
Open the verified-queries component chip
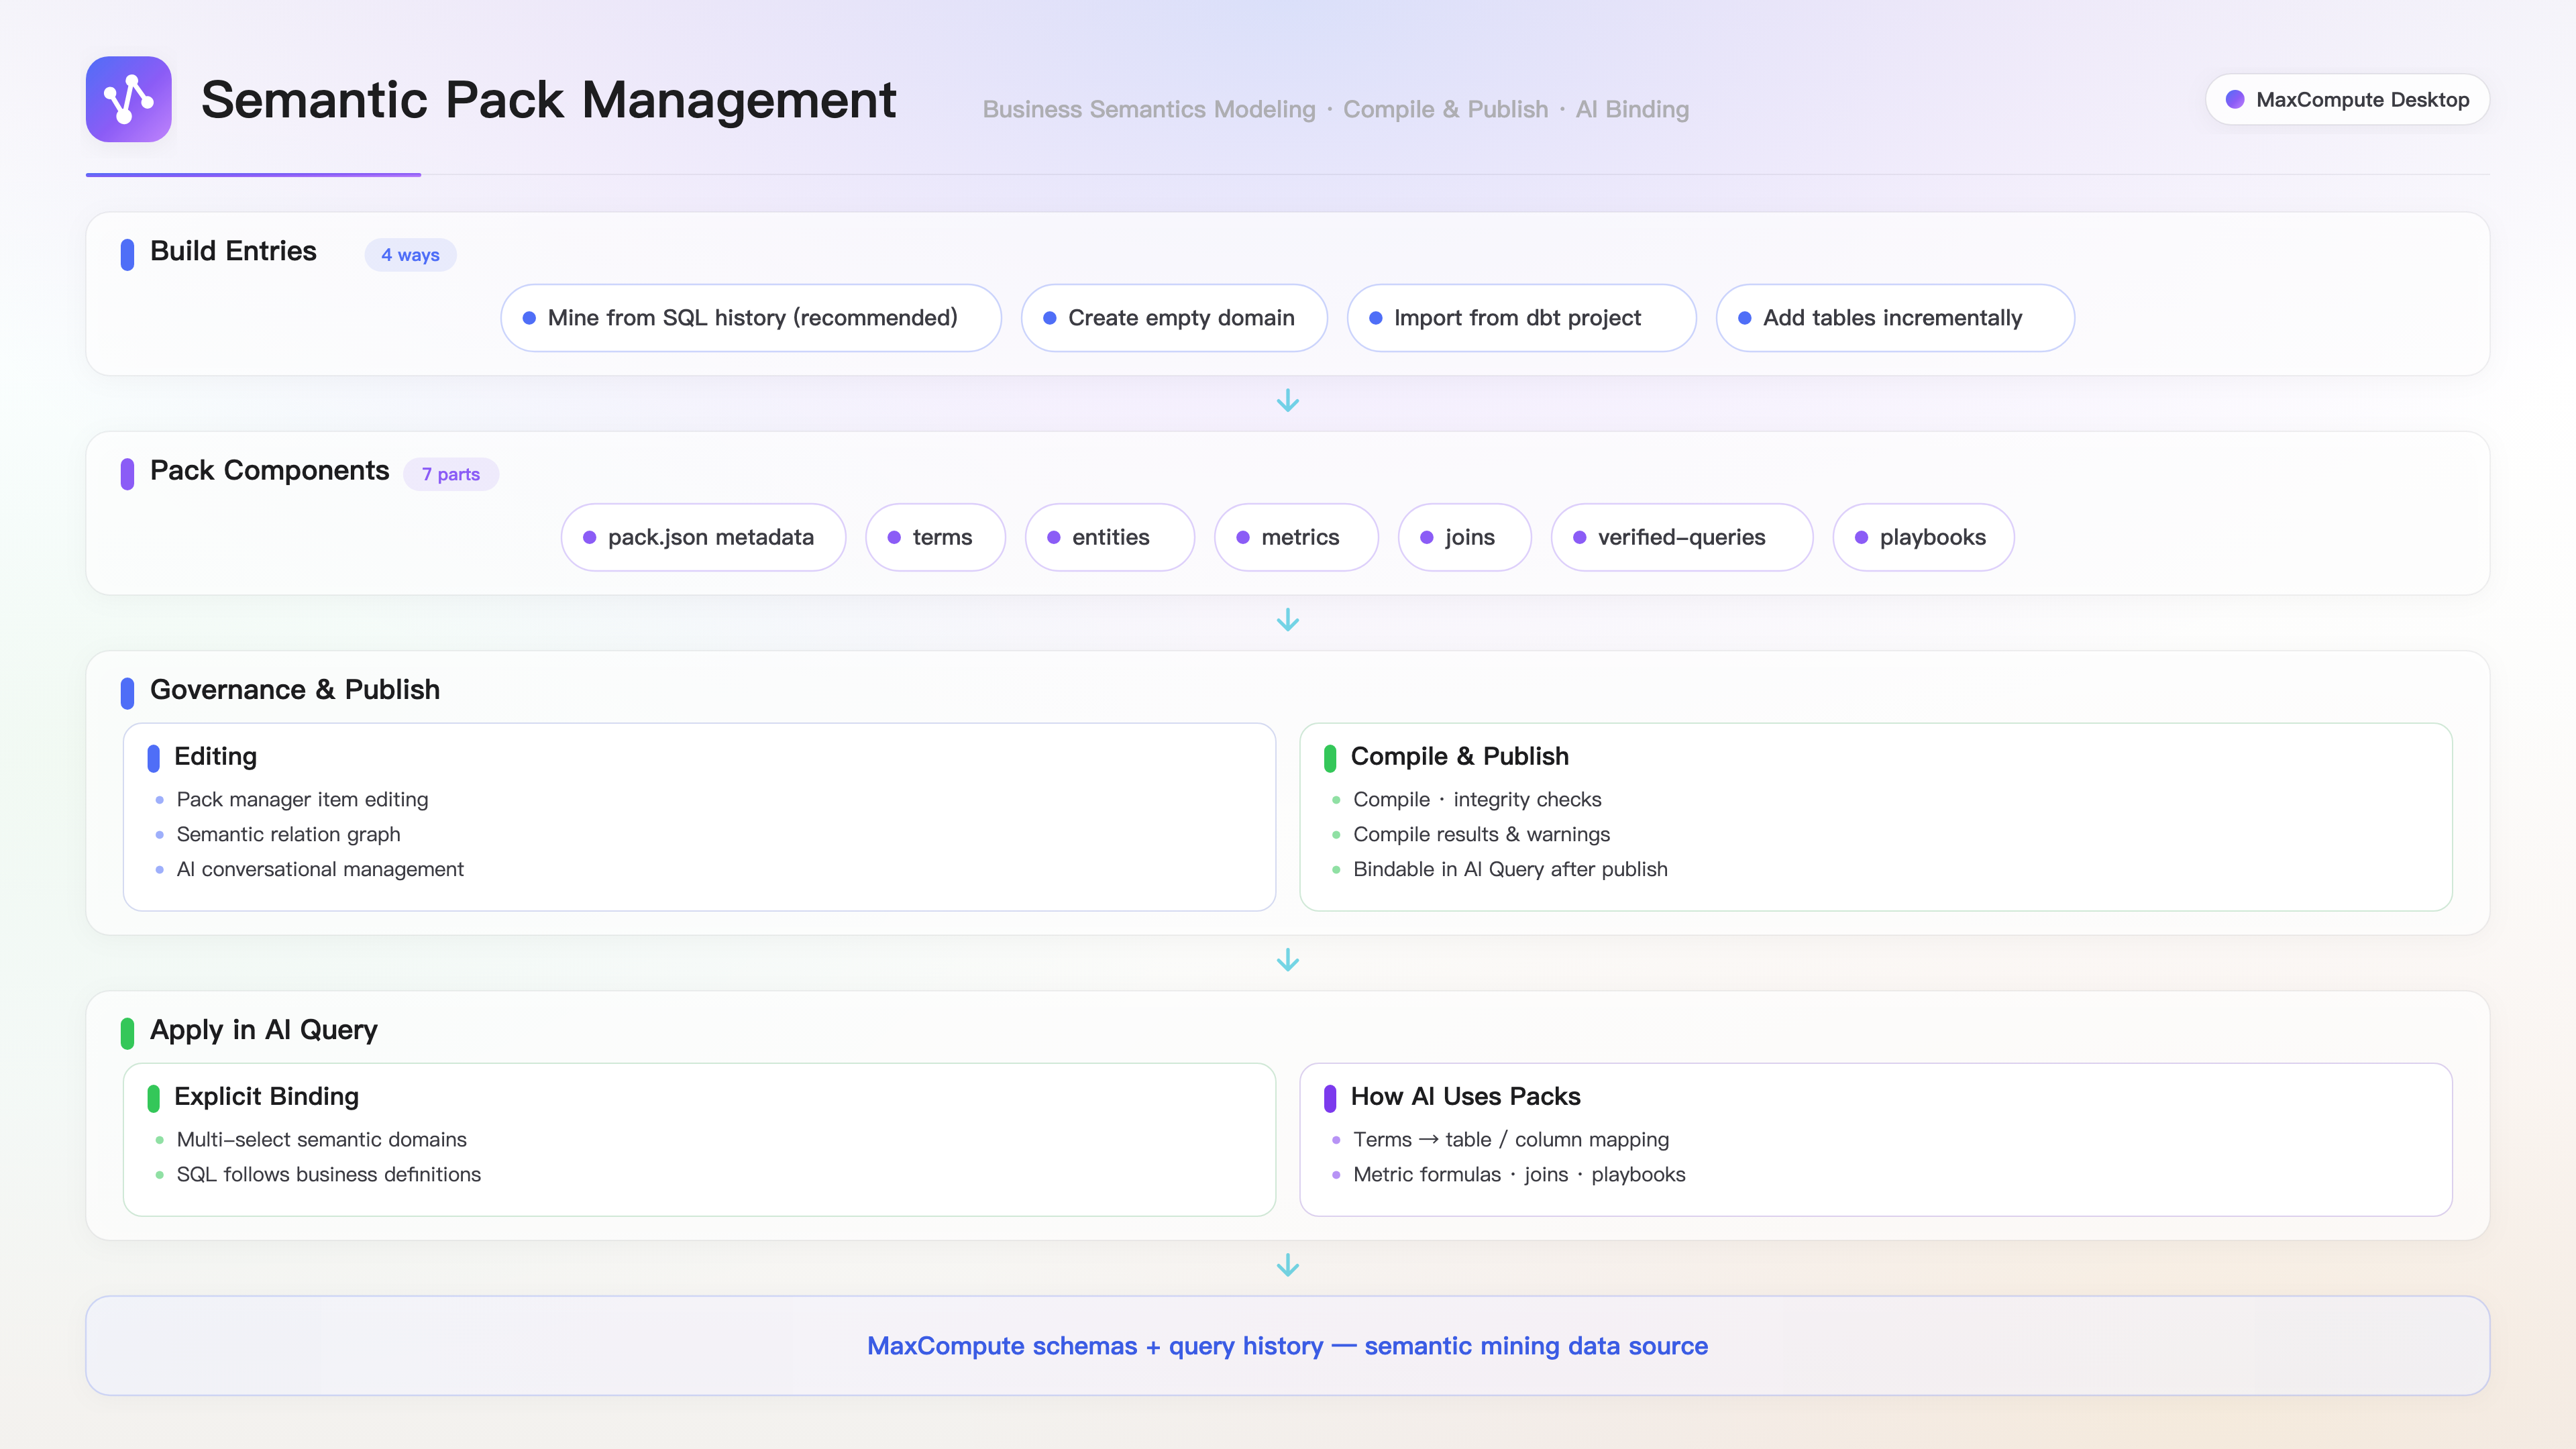pos(1682,537)
